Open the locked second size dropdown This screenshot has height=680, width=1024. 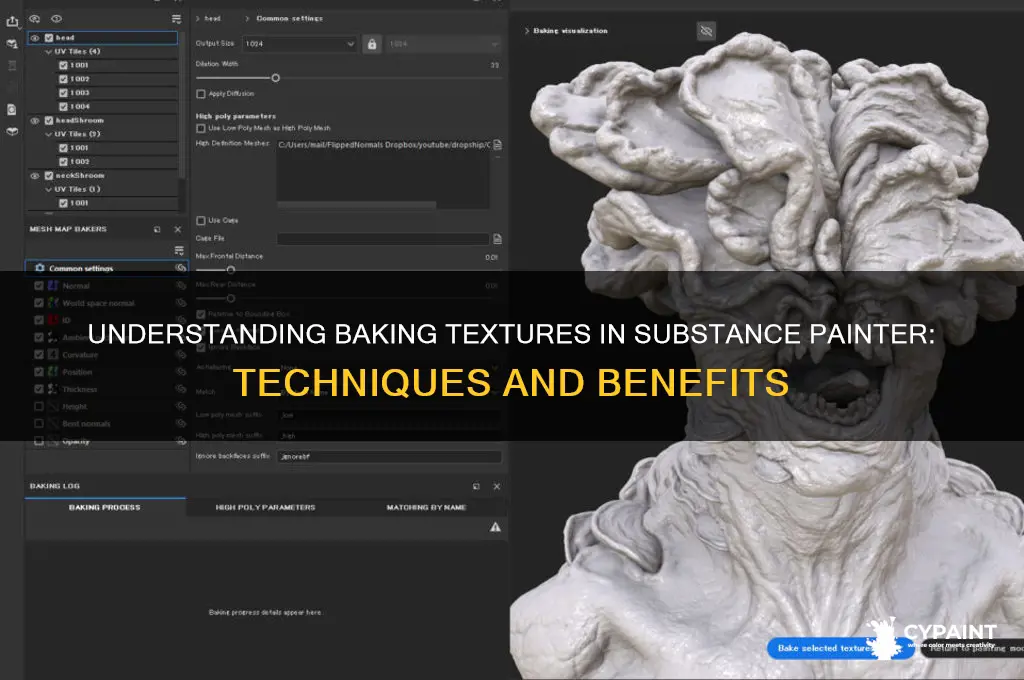click(x=444, y=44)
